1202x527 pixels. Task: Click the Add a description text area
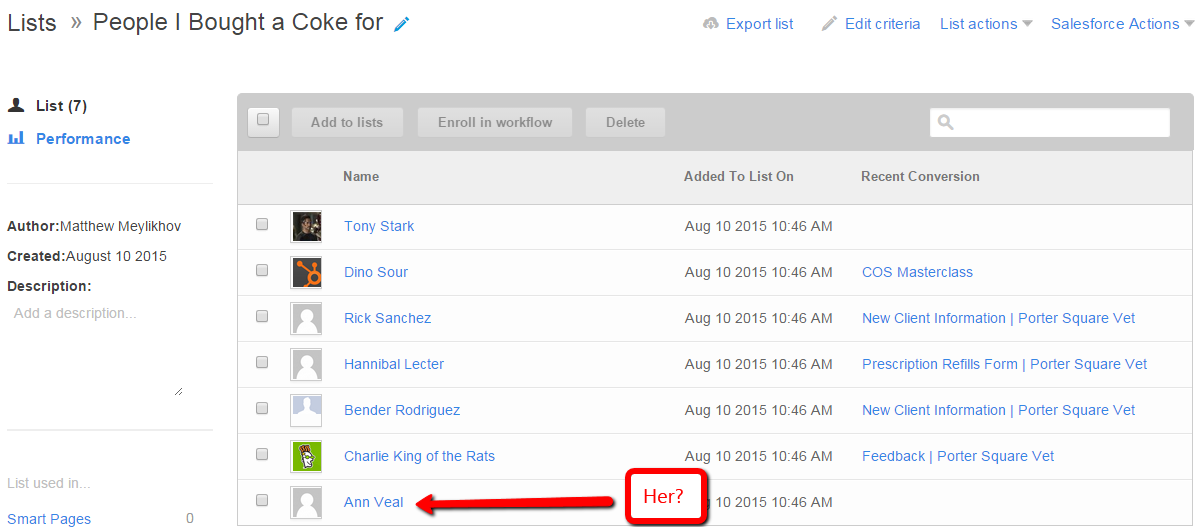click(x=95, y=350)
